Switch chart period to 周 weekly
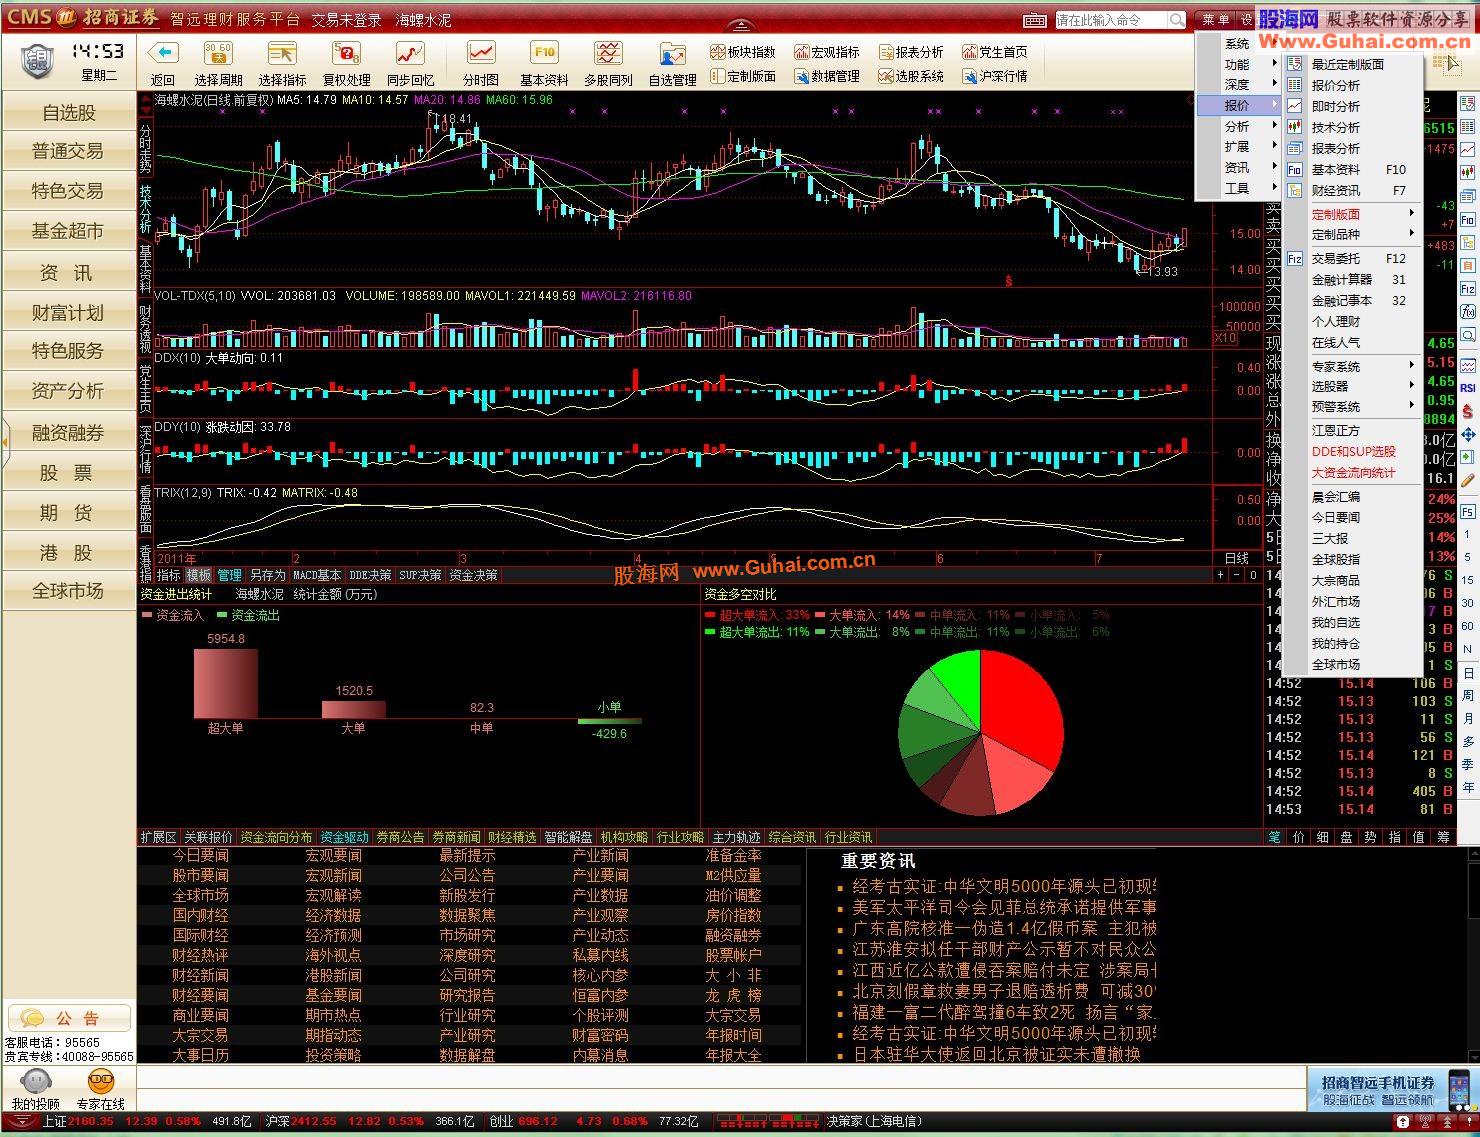Viewport: 1480px width, 1137px height. [1468, 695]
